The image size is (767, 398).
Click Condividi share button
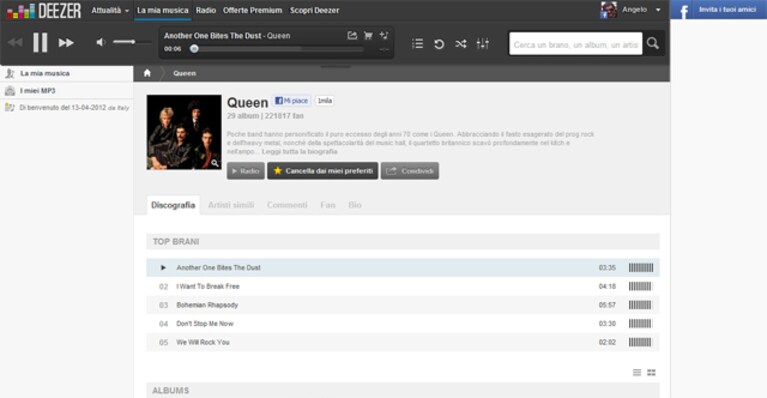(410, 171)
